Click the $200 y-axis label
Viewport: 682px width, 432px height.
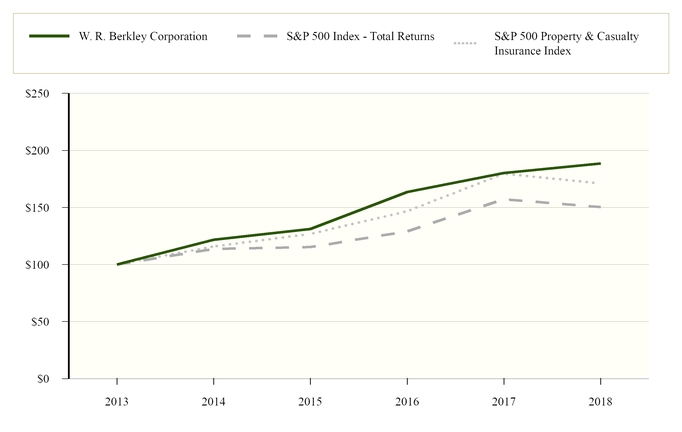(x=46, y=150)
